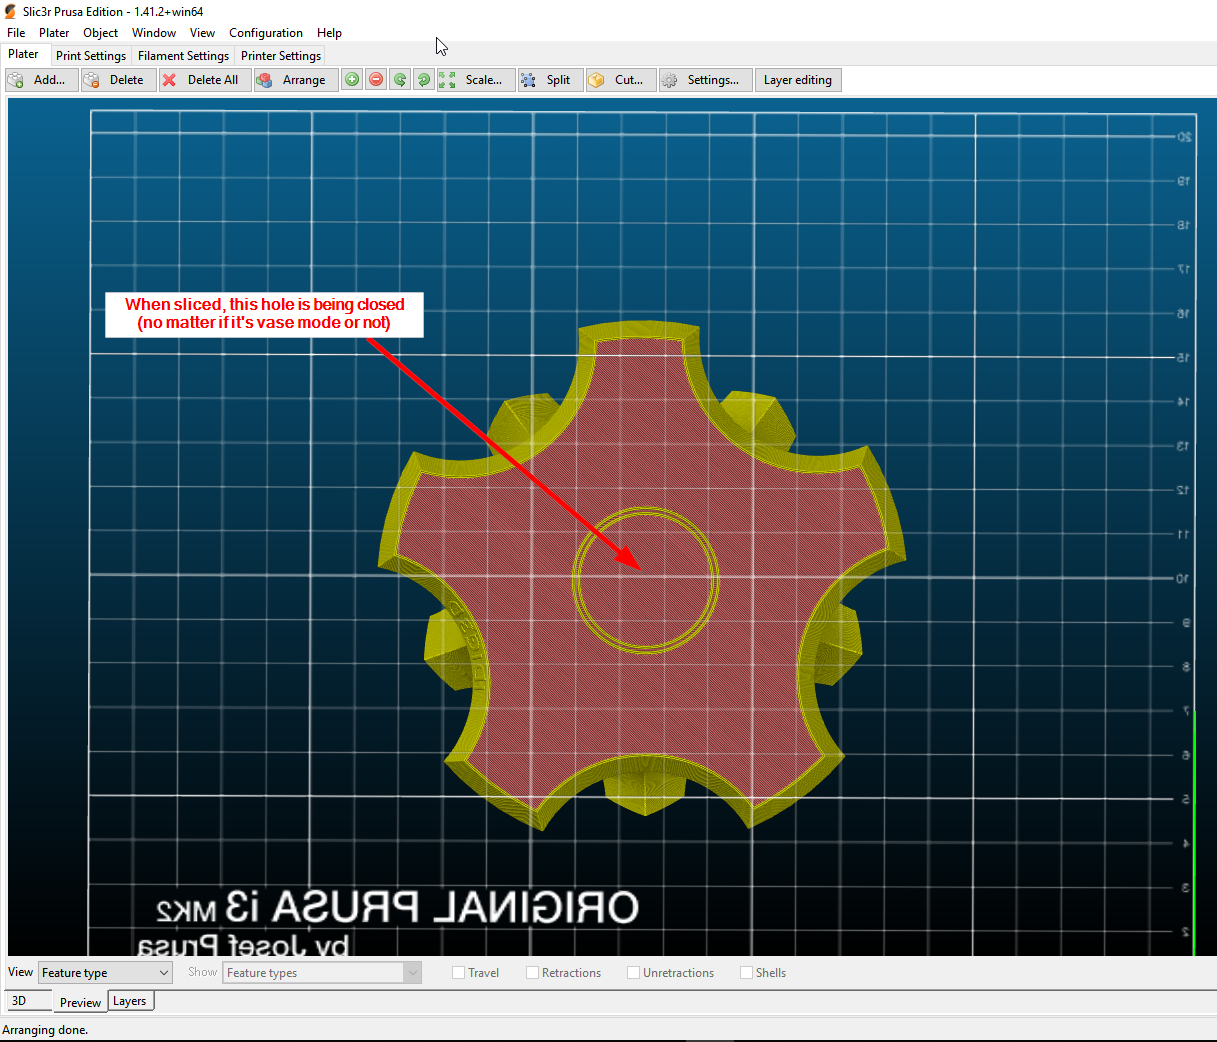Viewport: 1217px width, 1042px height.
Task: Click the Delete toolbar button
Action: point(118,80)
